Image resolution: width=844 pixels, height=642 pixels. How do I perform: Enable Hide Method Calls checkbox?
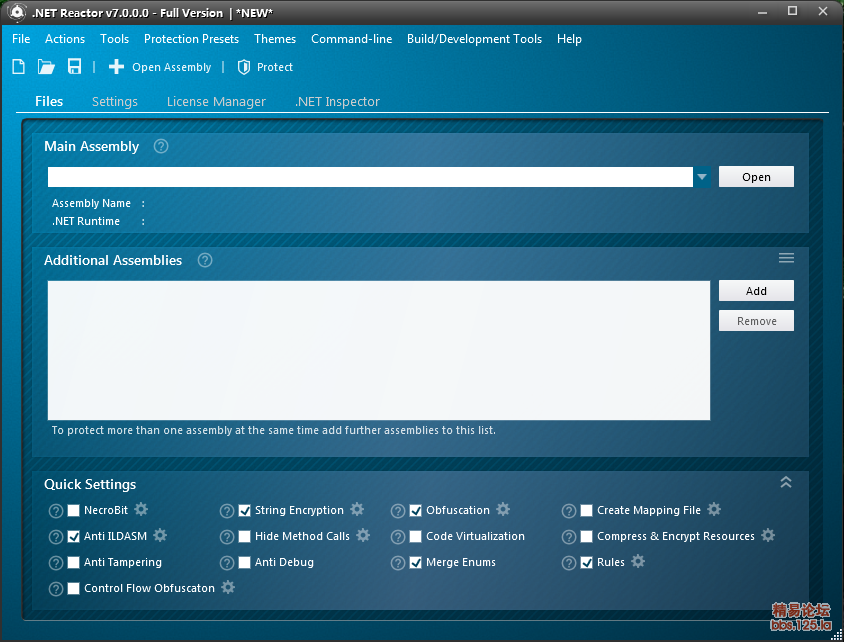coord(244,536)
